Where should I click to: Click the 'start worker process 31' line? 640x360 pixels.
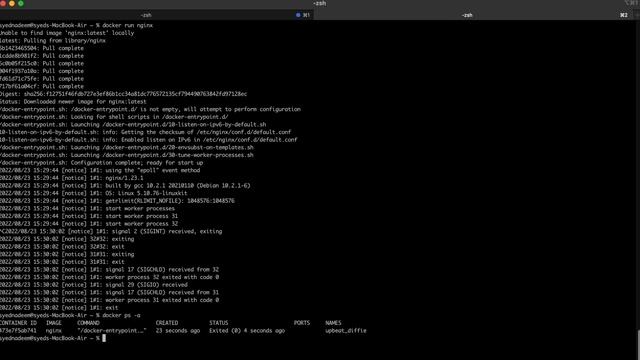click(89, 216)
